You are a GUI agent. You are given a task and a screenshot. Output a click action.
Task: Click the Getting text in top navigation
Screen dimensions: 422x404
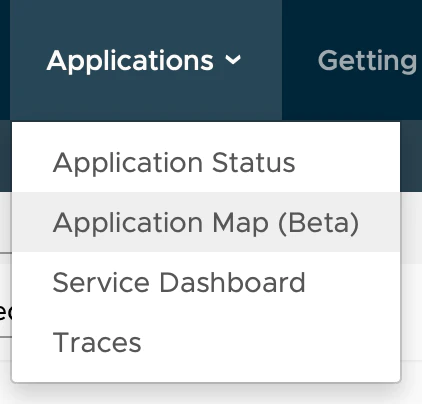pos(367,61)
